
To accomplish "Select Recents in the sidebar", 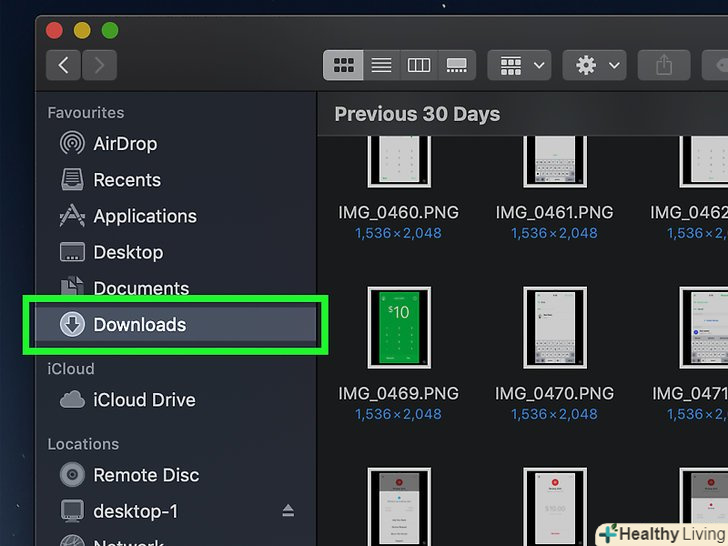I will pos(126,180).
